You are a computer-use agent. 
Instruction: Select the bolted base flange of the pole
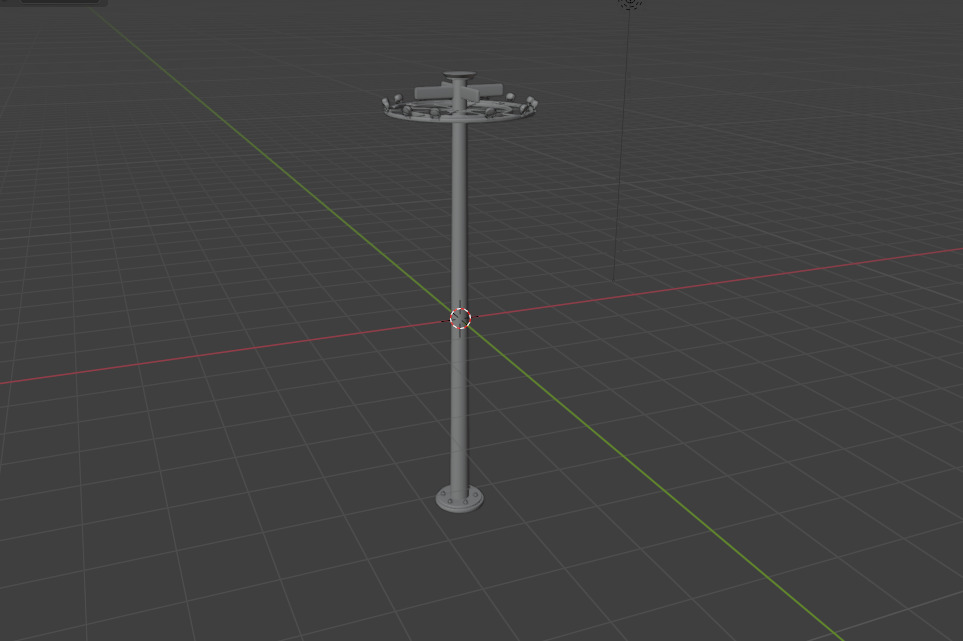[x=459, y=498]
